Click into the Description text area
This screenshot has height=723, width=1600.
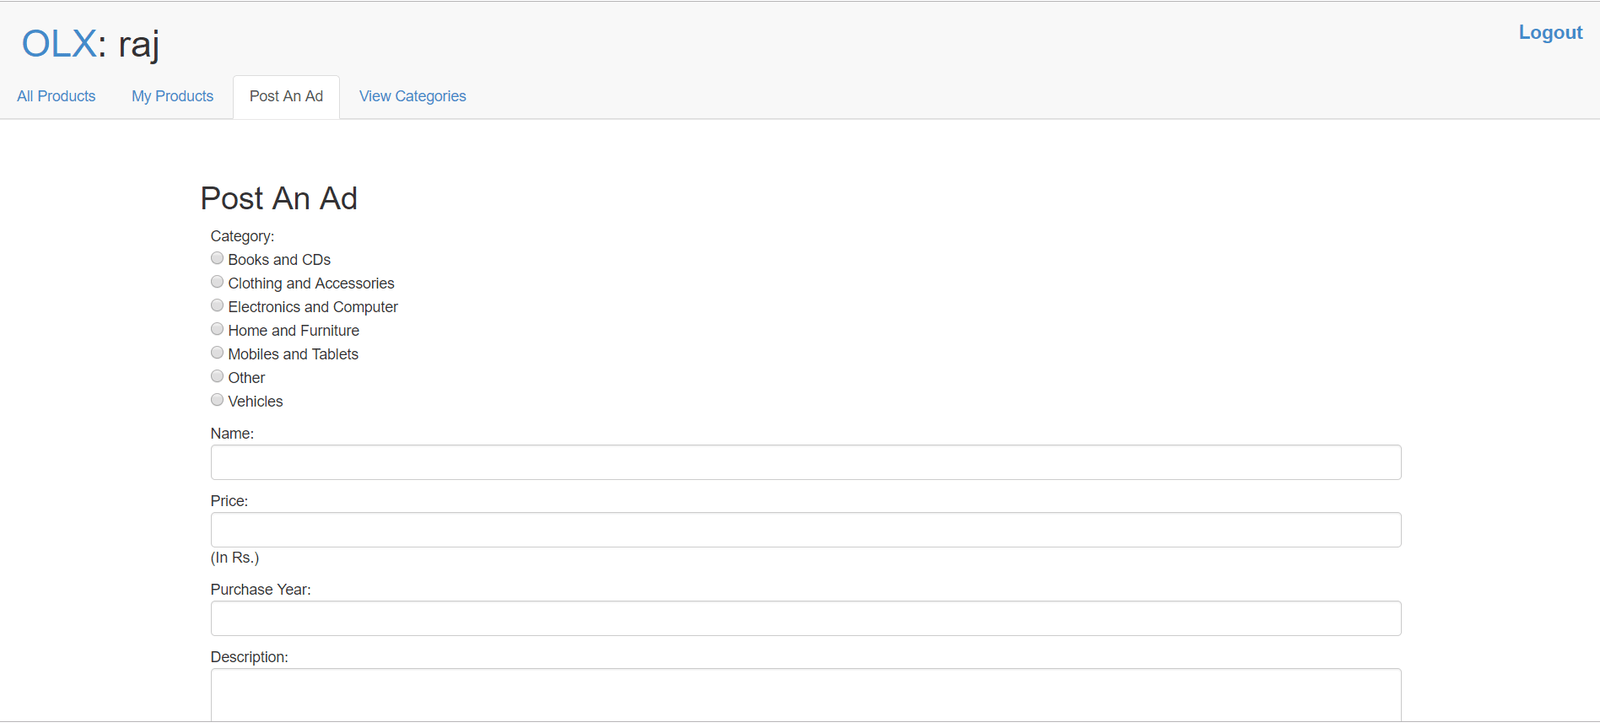point(805,695)
